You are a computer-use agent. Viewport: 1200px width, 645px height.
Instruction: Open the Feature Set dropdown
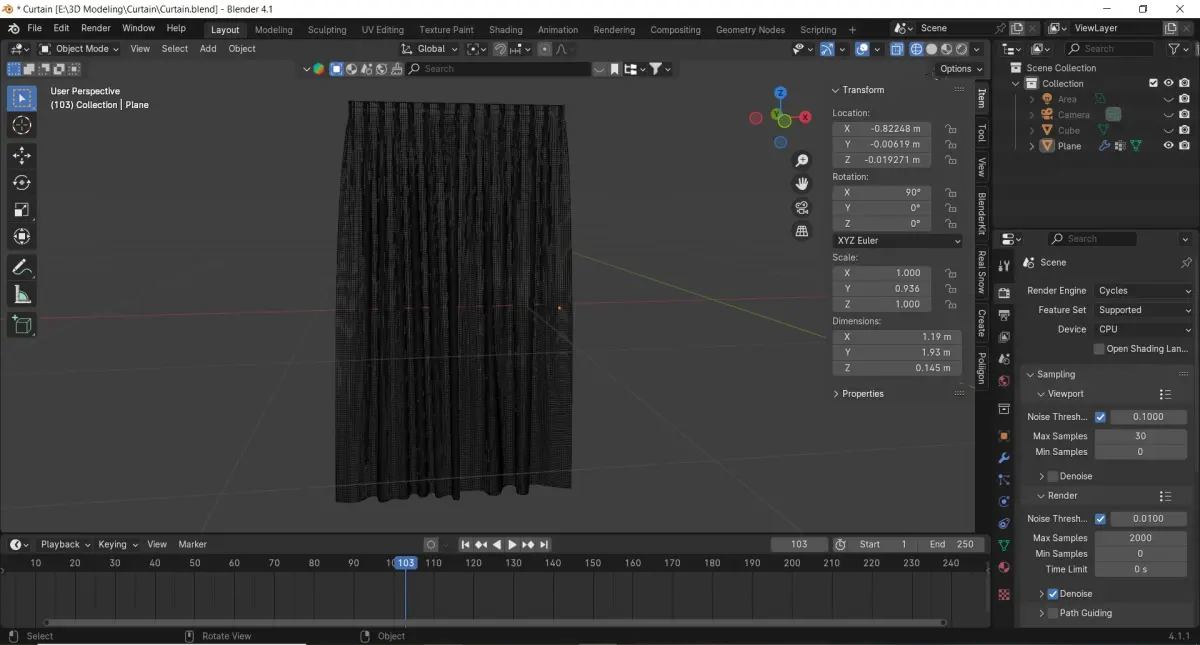tap(1144, 310)
